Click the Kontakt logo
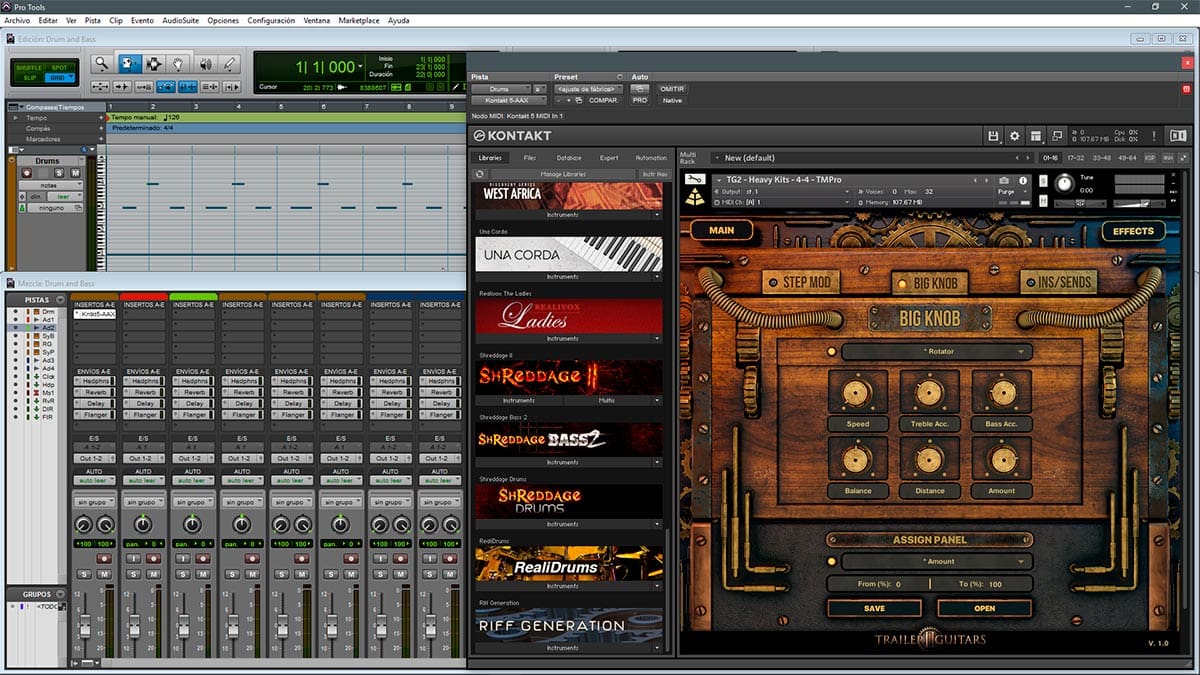 pos(512,136)
